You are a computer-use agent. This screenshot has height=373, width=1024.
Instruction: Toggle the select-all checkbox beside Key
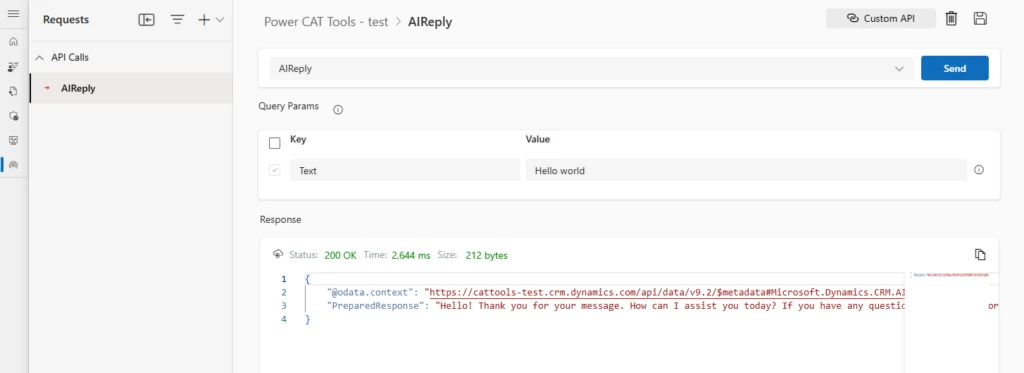[x=275, y=143]
